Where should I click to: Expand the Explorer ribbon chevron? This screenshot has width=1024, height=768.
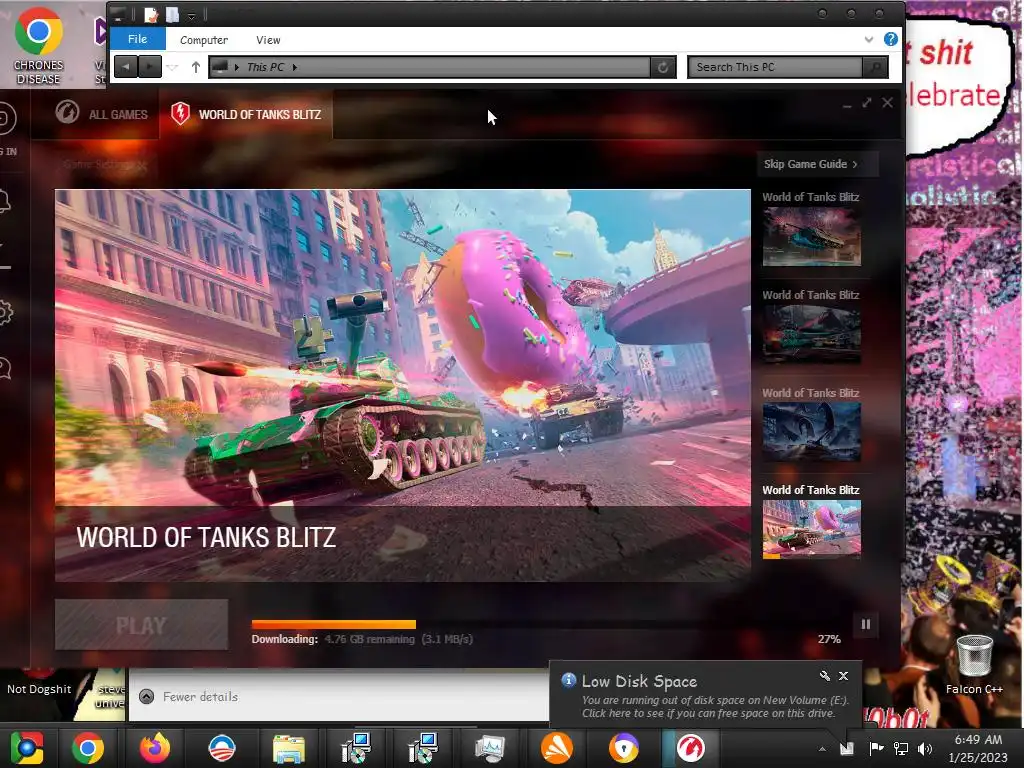(x=869, y=39)
